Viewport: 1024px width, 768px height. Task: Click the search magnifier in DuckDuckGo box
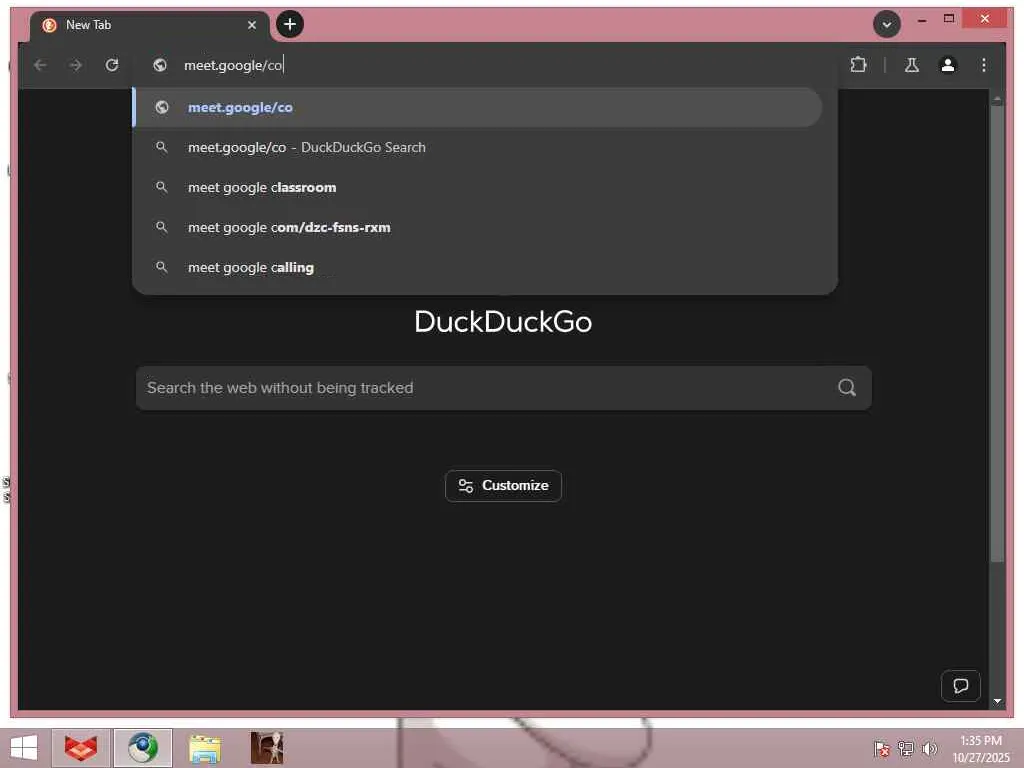click(847, 388)
